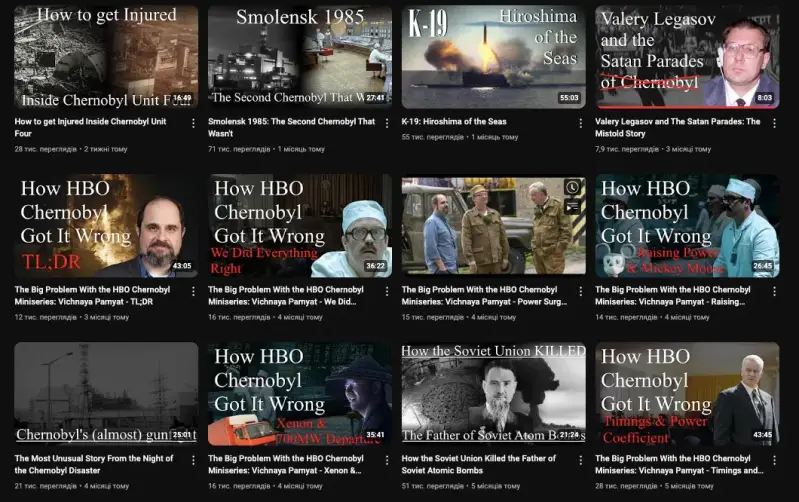This screenshot has height=502, width=799.
Task: Click the Watch later clock icon on thumbnail
Action: (x=572, y=188)
